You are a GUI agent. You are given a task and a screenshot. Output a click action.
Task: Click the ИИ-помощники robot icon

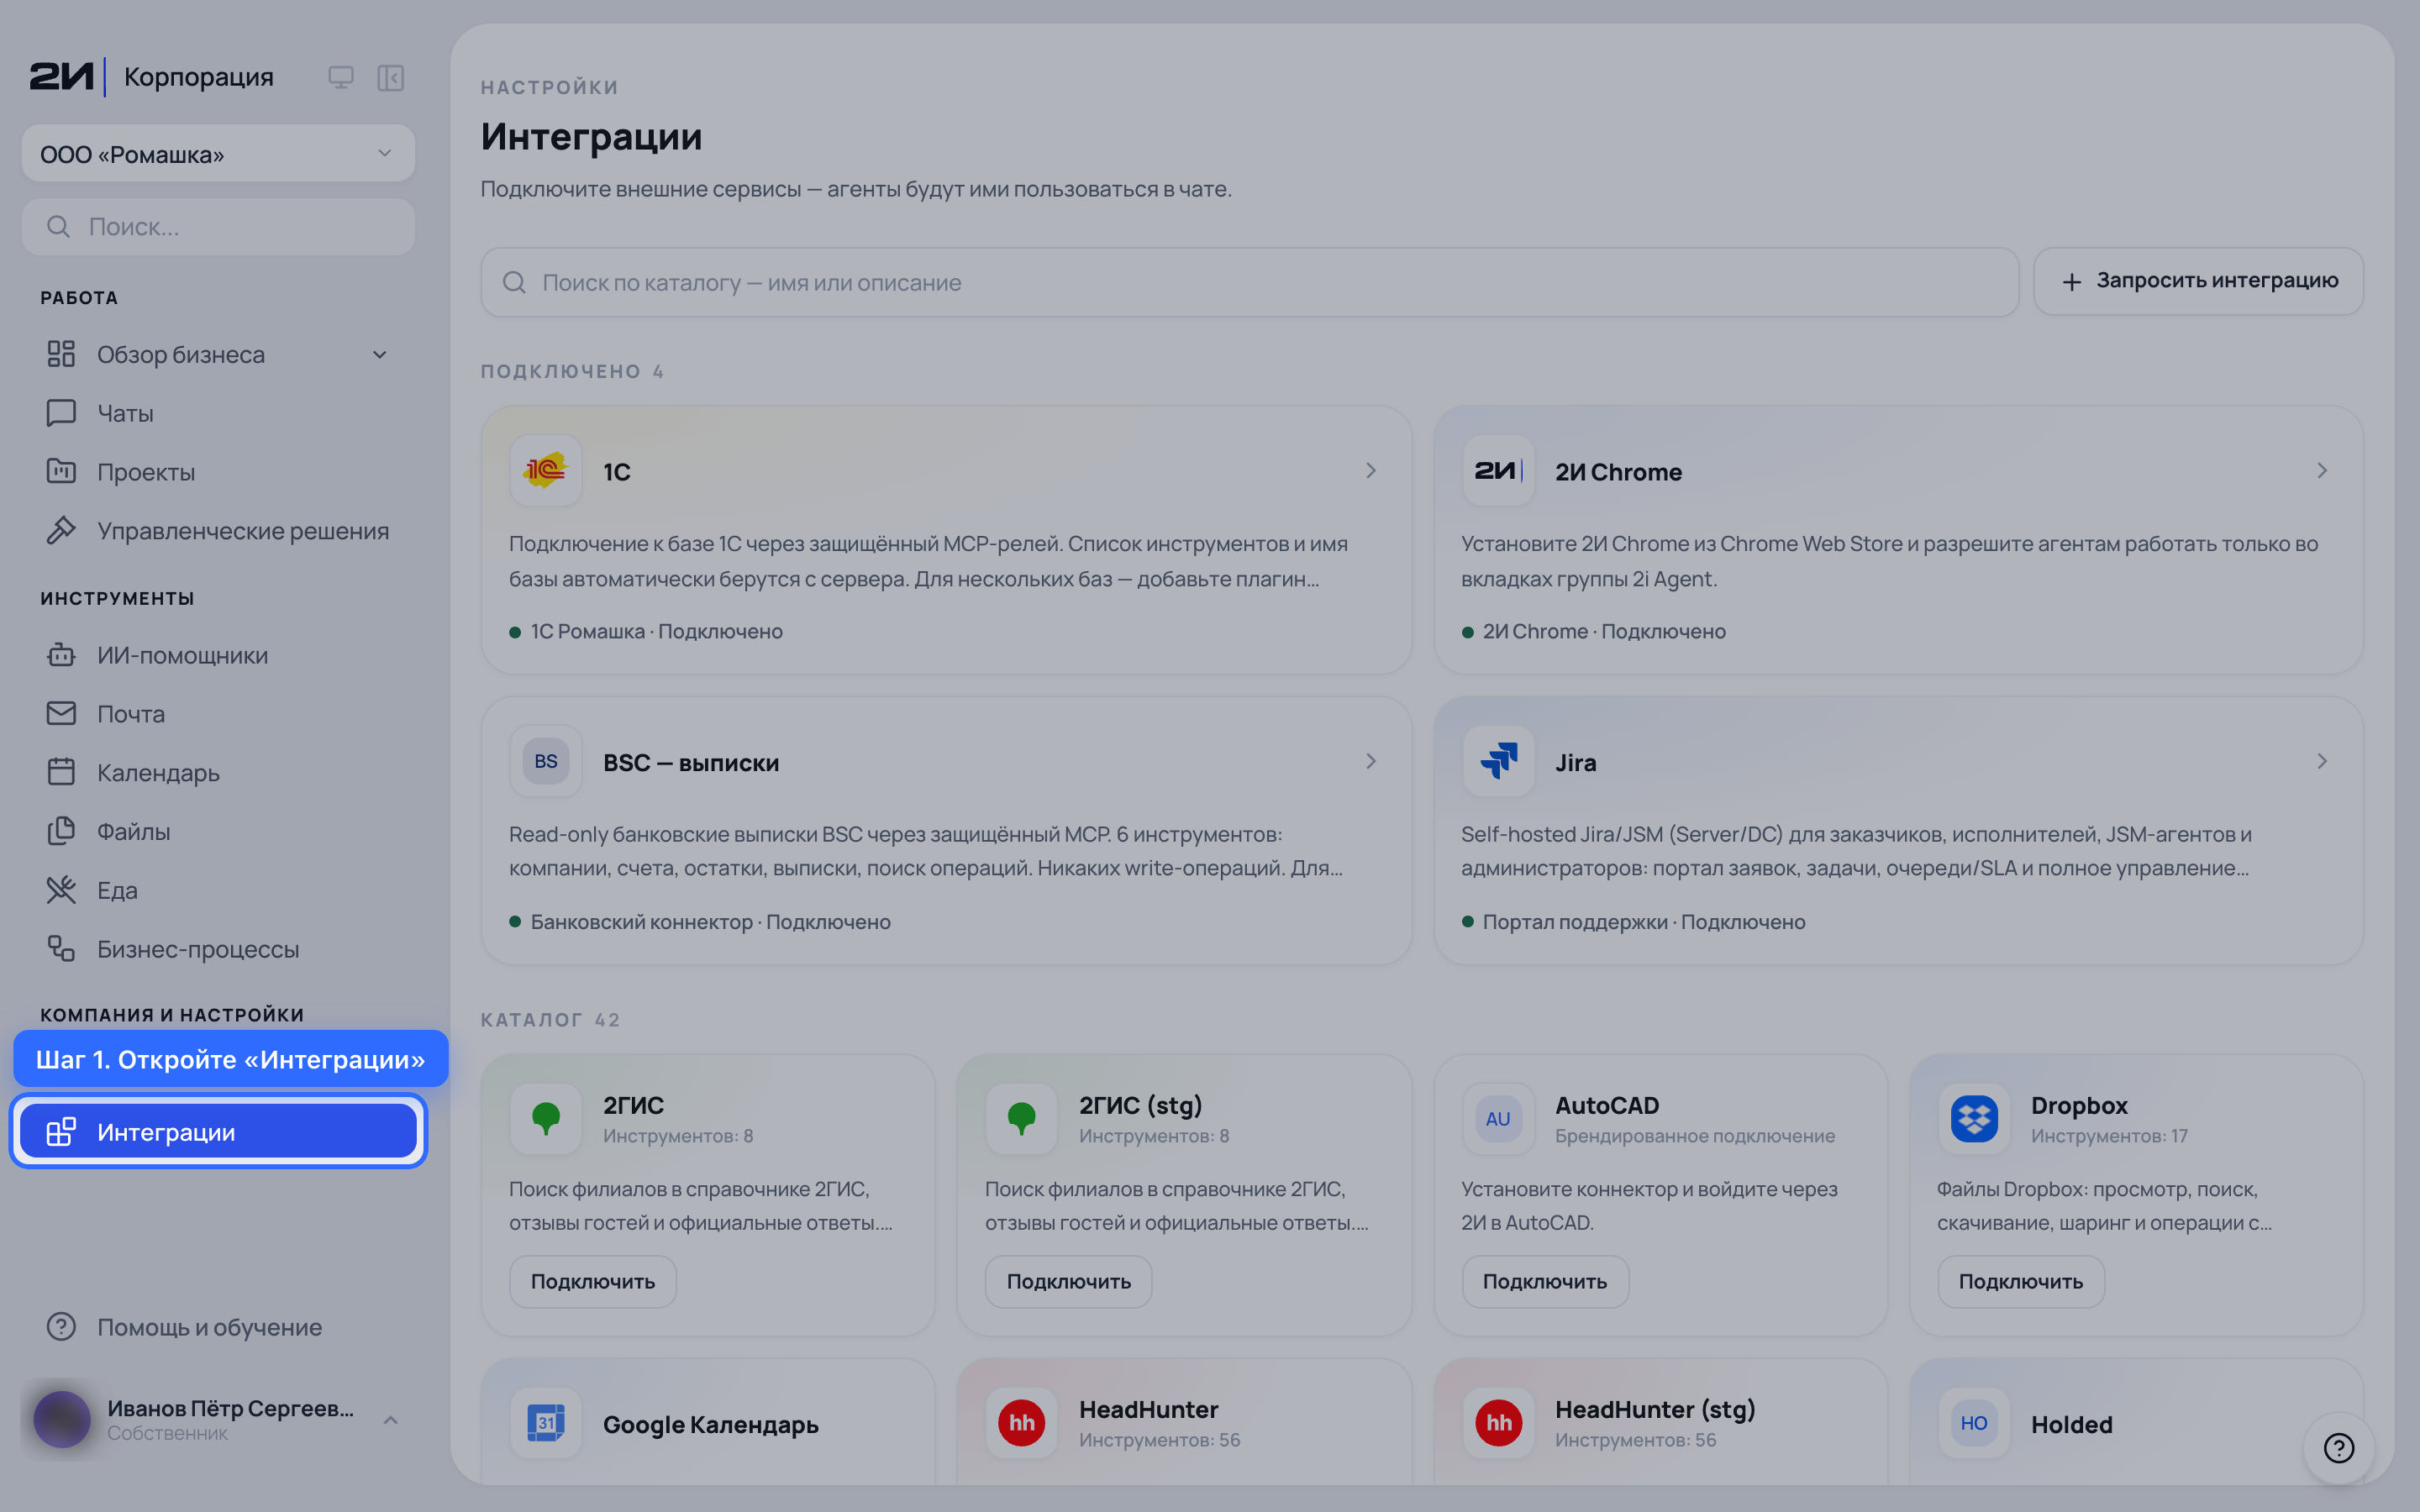61,655
